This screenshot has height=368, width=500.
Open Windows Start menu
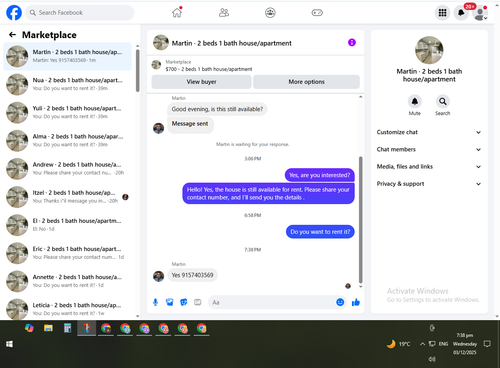9,344
